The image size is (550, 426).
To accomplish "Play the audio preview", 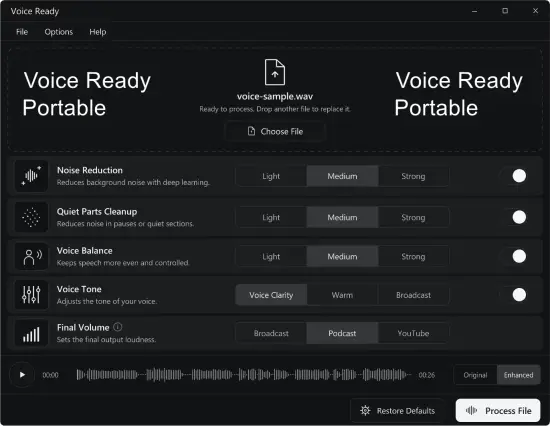I will click(22, 375).
